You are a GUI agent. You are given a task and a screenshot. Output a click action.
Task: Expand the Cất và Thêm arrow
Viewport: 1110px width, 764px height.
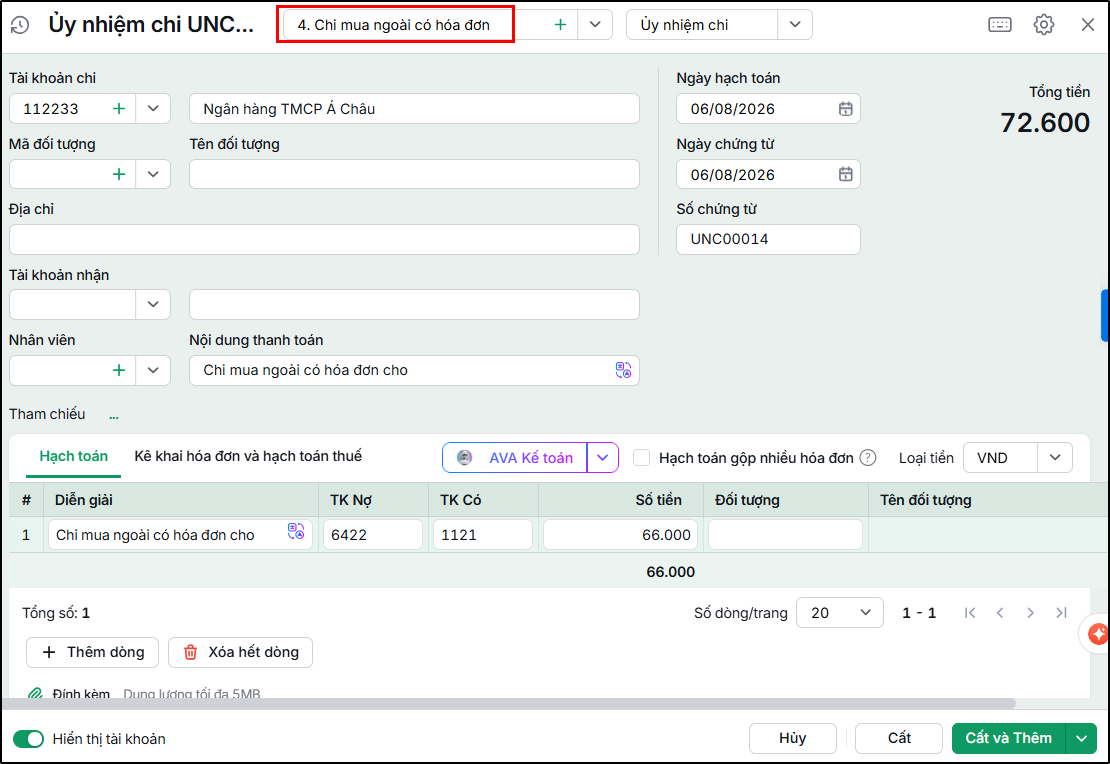(x=1082, y=739)
